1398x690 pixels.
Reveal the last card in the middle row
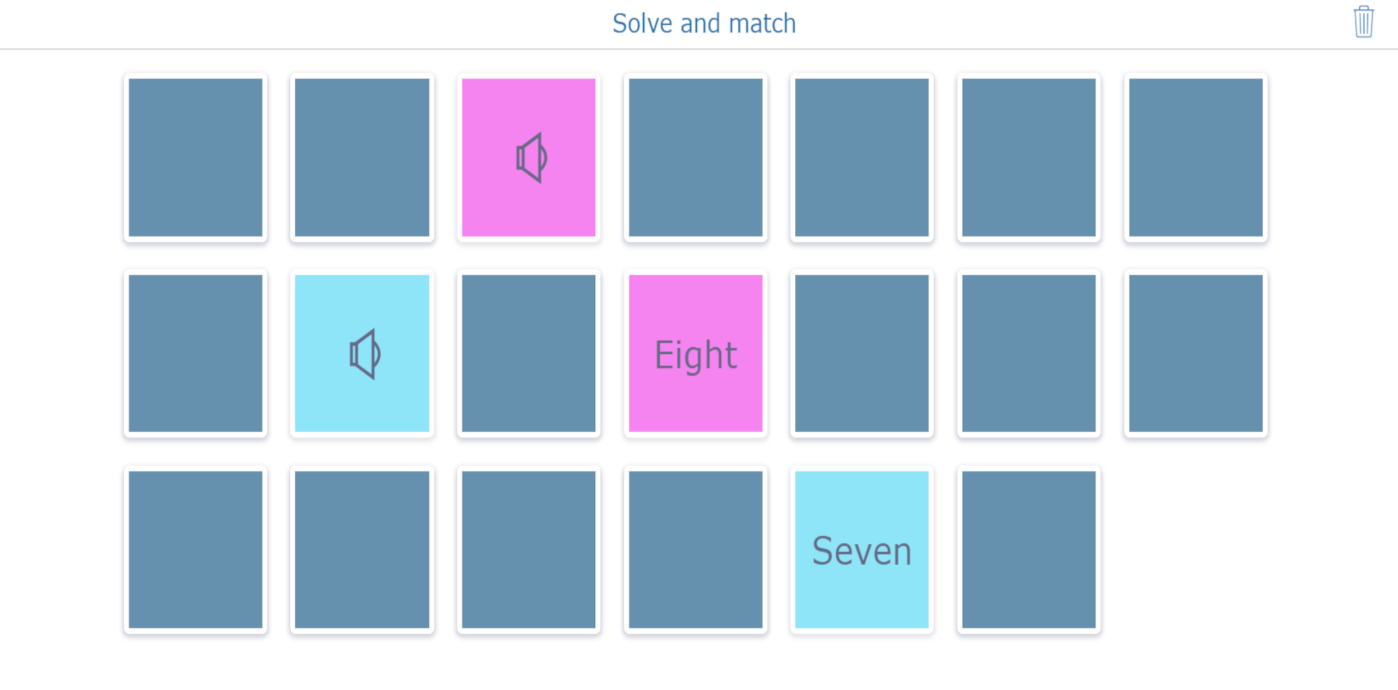coord(1196,354)
